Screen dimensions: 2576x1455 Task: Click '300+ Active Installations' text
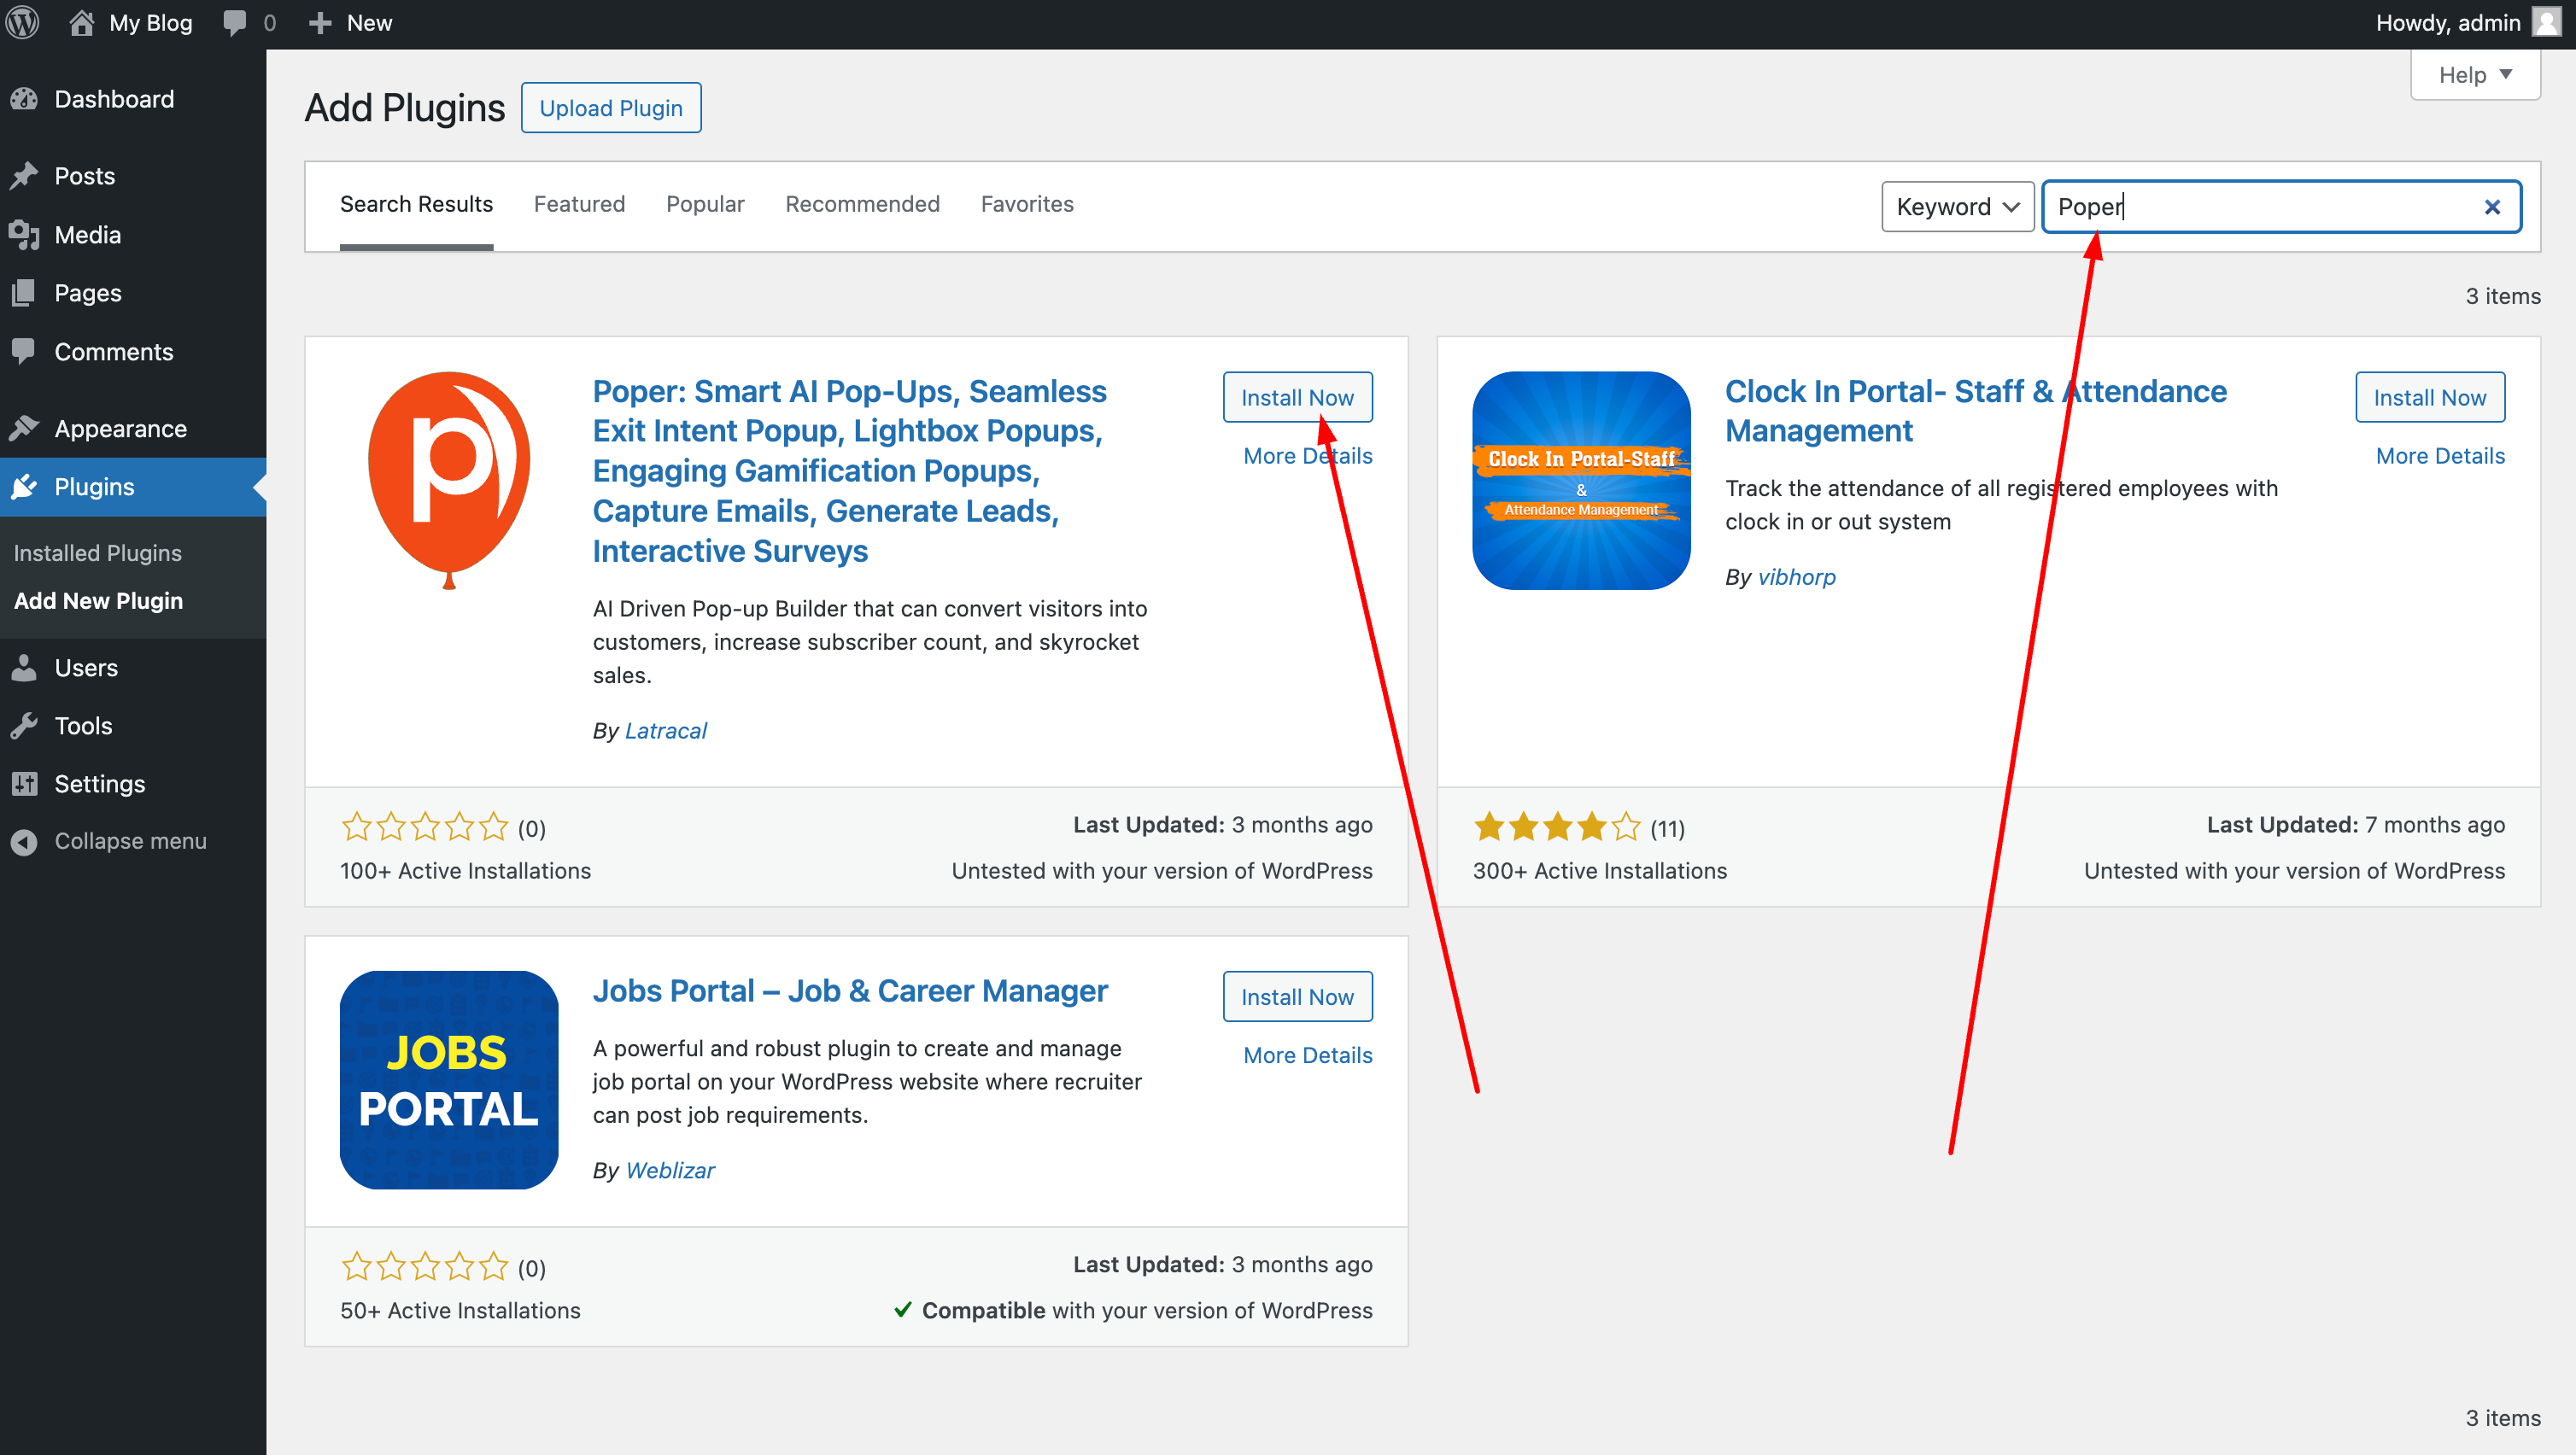tap(1600, 871)
